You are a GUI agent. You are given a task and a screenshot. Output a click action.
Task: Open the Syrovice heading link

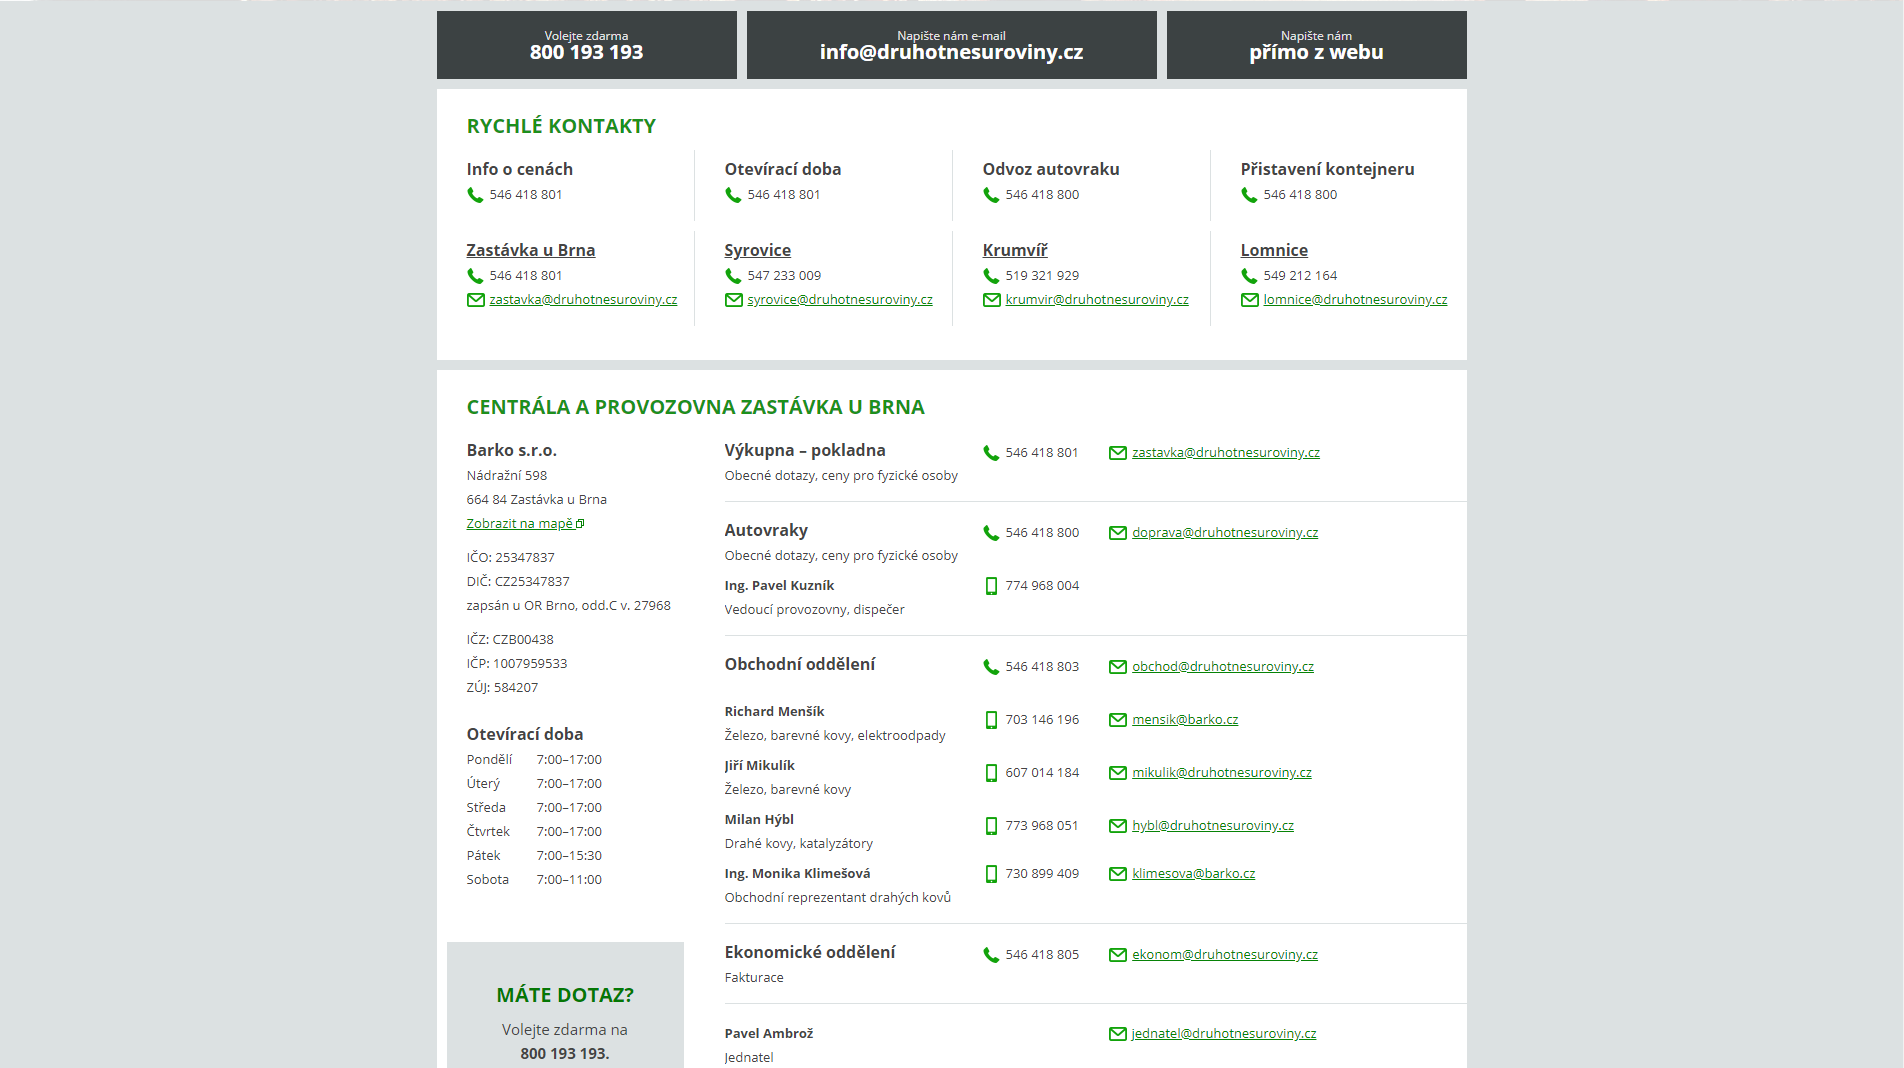pos(757,250)
